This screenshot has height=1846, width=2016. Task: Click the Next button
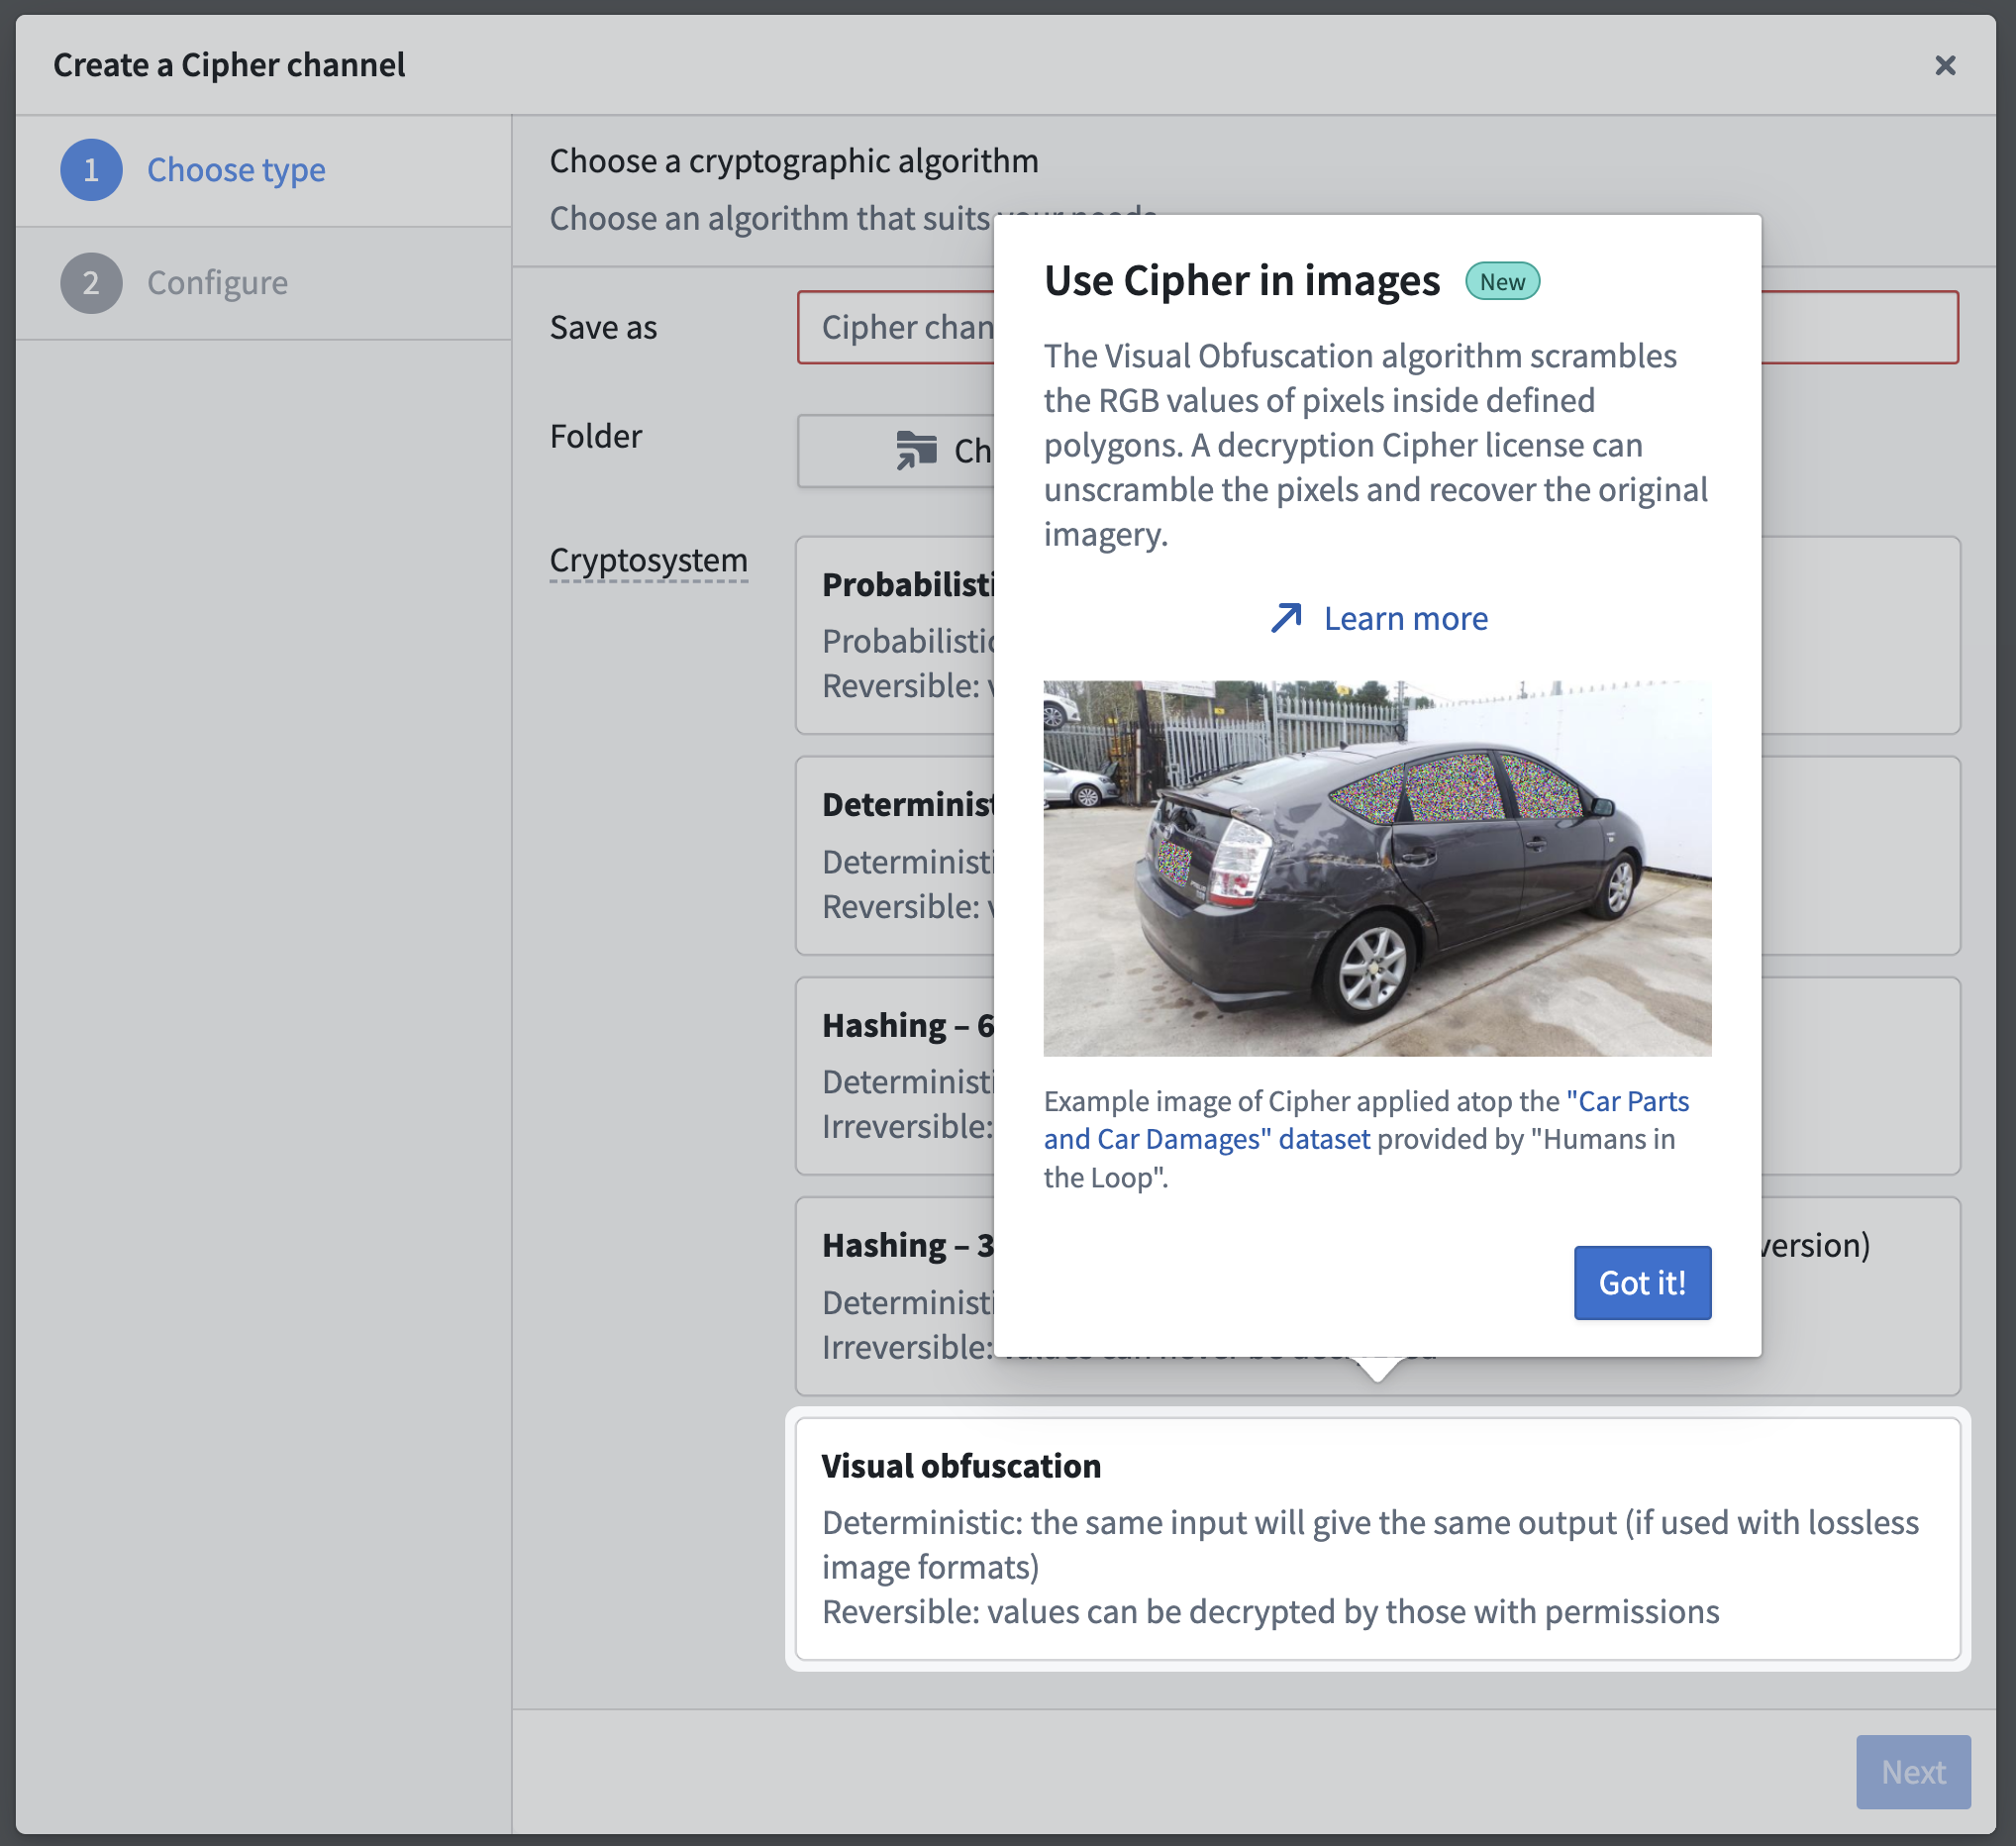(1912, 1772)
